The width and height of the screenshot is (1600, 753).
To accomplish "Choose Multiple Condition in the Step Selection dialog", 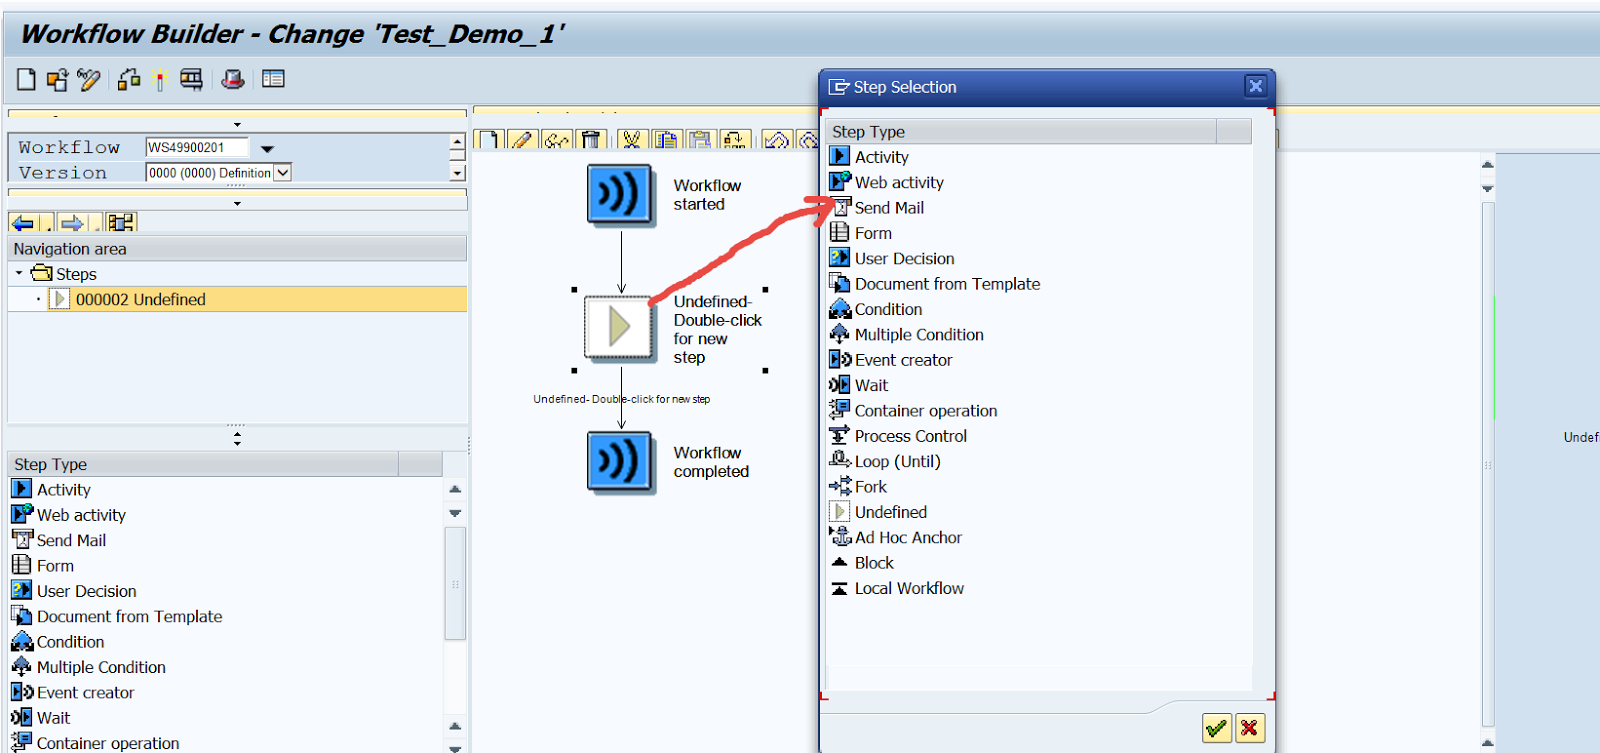I will pyautogui.click(x=919, y=335).
